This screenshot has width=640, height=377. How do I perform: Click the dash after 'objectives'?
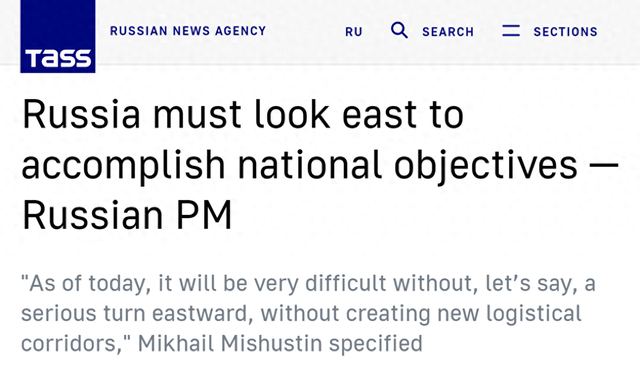coord(604,164)
